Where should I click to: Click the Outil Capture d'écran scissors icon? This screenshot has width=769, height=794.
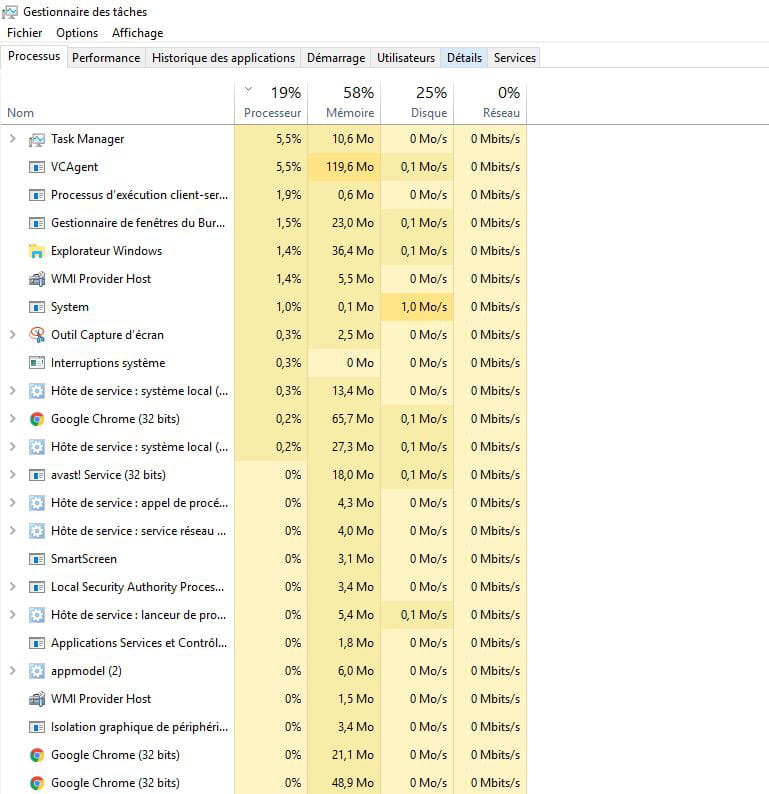(x=37, y=335)
